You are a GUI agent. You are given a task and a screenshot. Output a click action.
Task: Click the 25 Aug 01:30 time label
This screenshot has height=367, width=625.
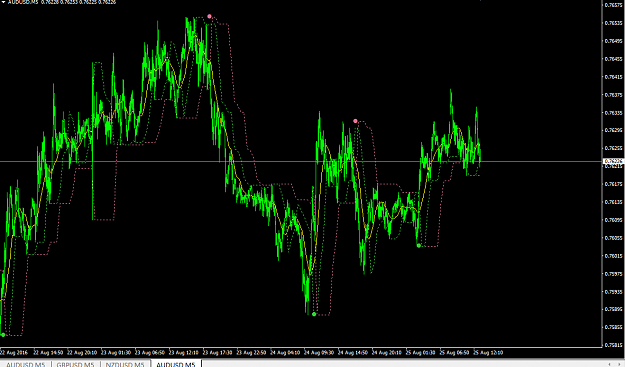click(421, 353)
